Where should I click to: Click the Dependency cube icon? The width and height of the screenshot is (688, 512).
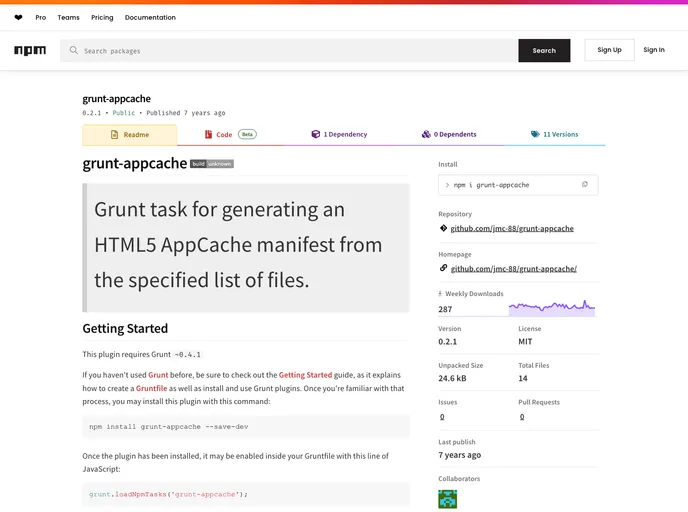315,134
